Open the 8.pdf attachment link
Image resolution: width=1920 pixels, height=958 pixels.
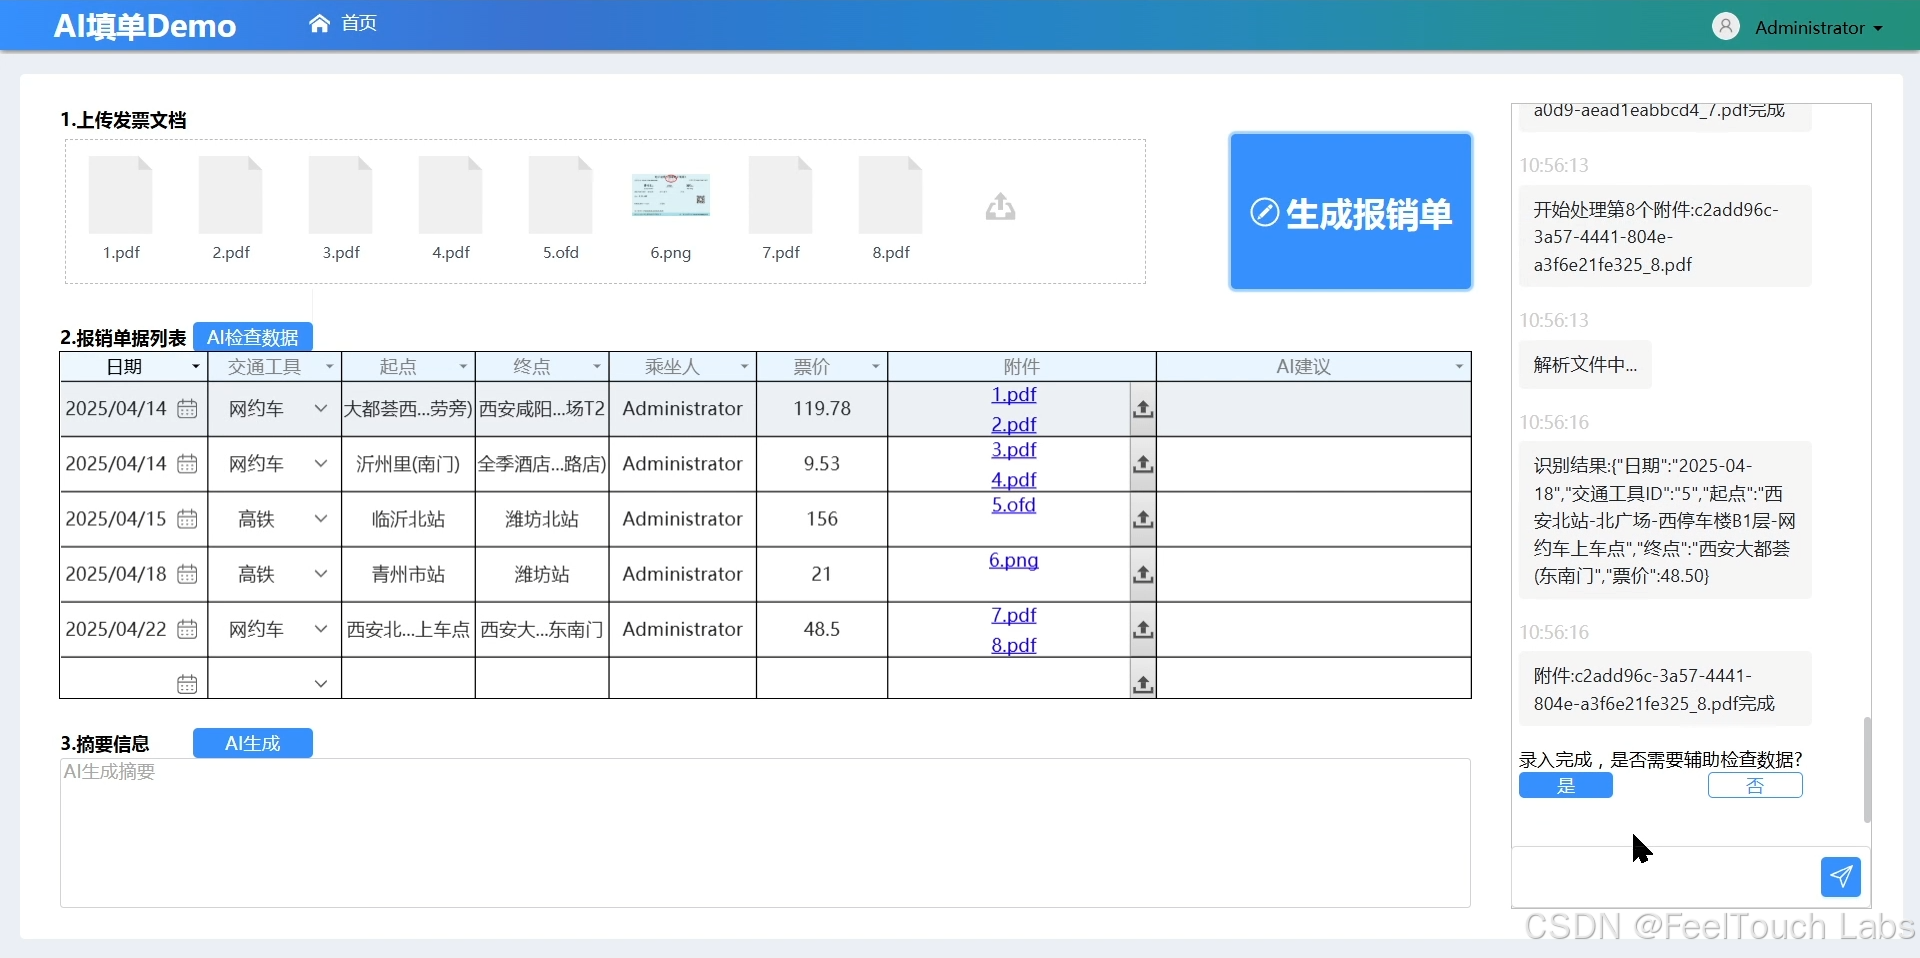pos(1014,645)
